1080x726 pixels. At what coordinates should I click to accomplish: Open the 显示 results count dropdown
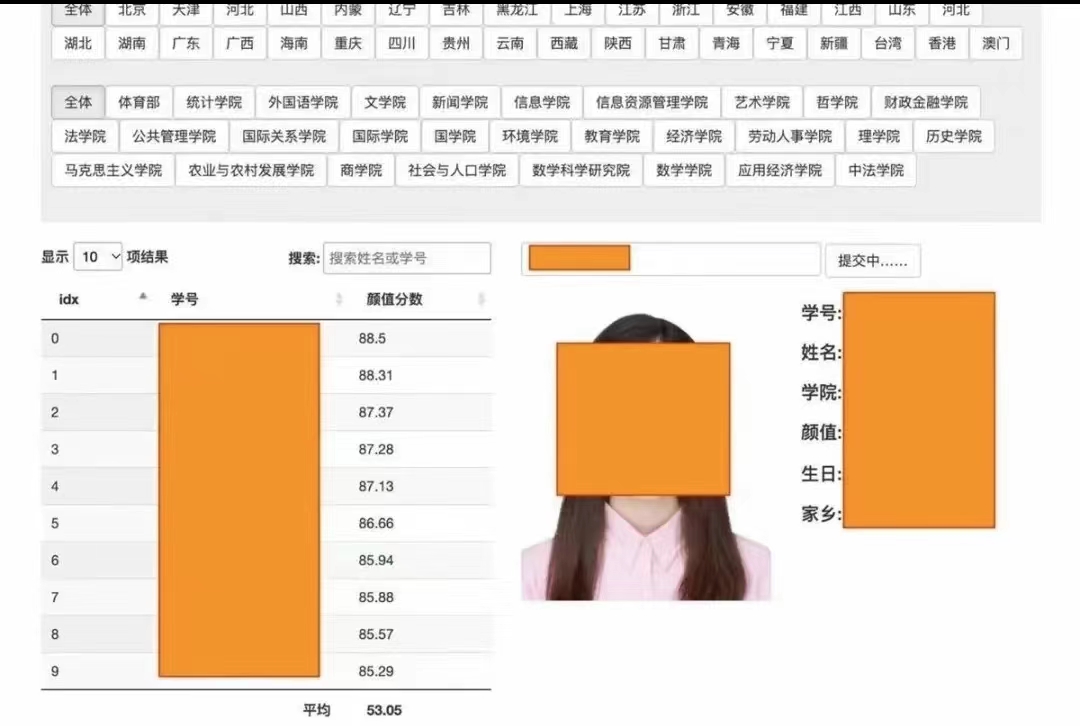coord(100,257)
